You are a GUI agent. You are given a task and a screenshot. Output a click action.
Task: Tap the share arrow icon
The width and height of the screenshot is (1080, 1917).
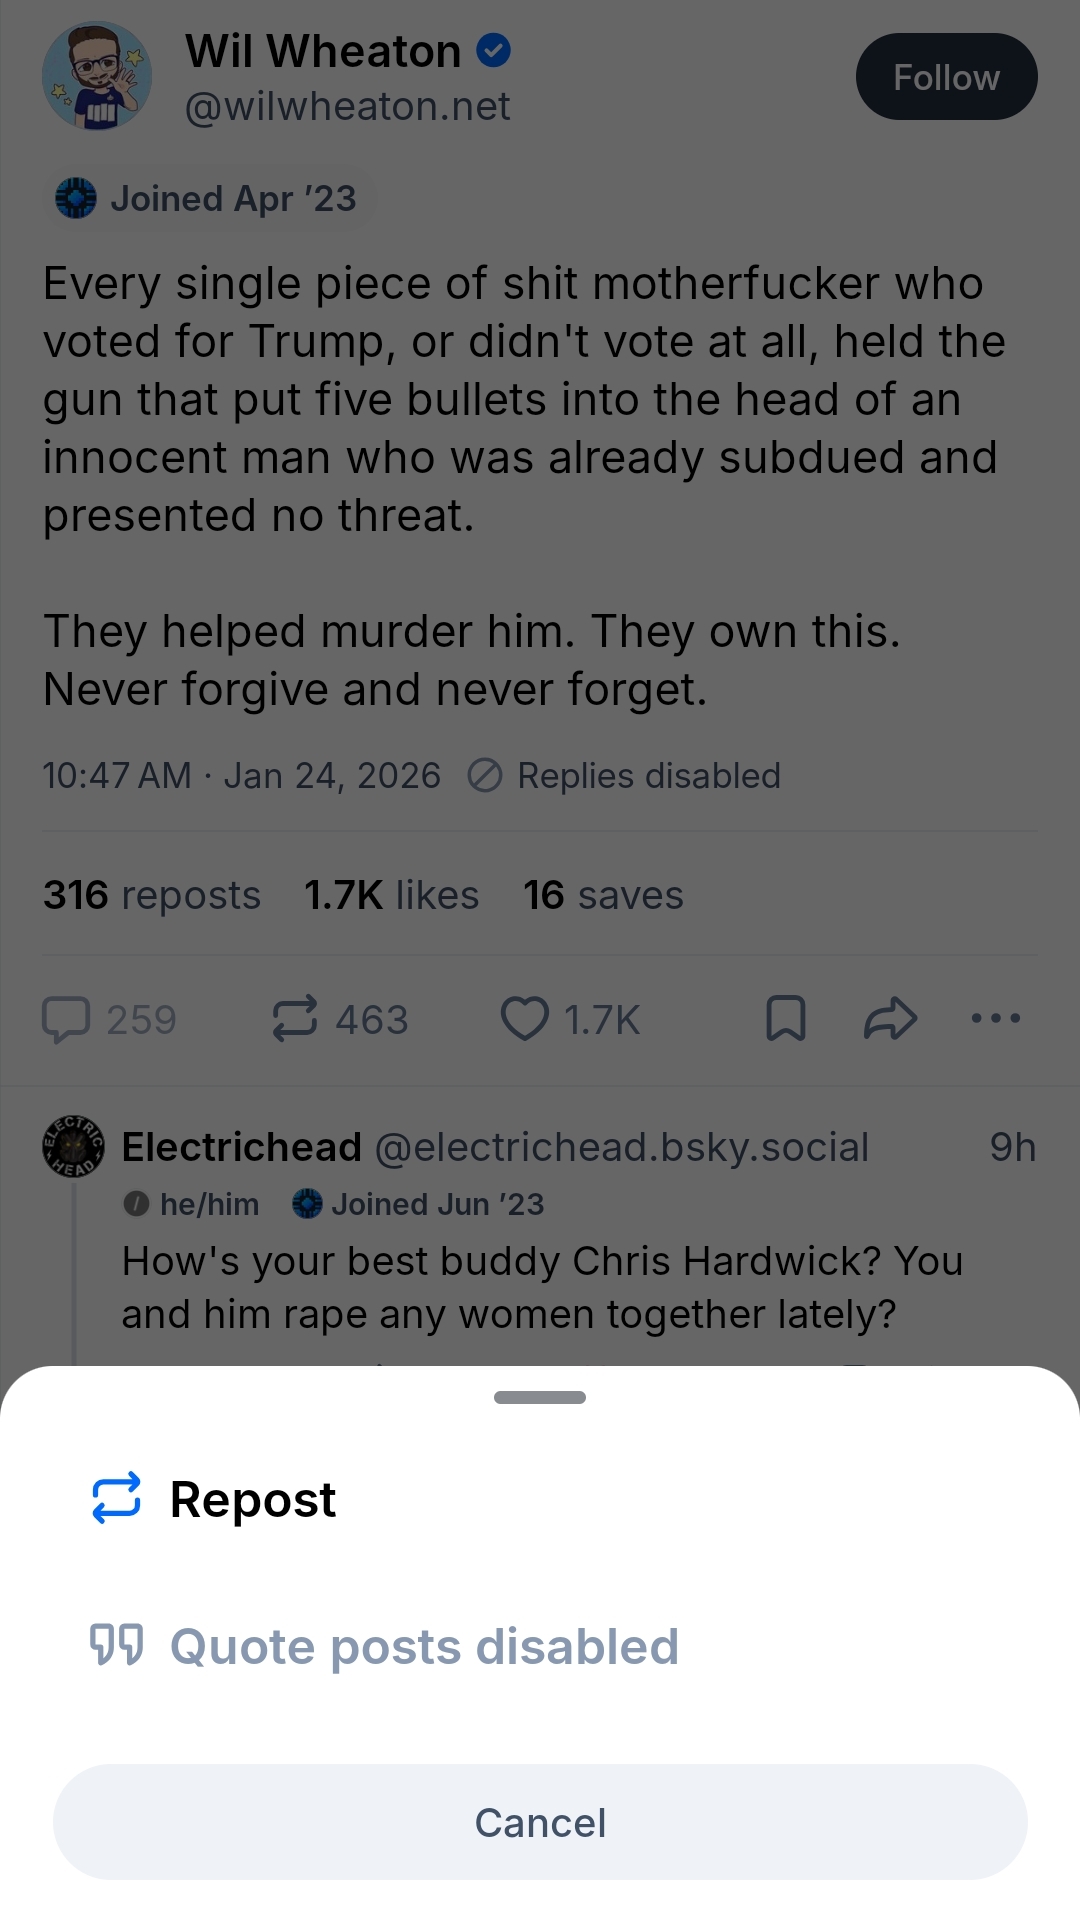(890, 1019)
